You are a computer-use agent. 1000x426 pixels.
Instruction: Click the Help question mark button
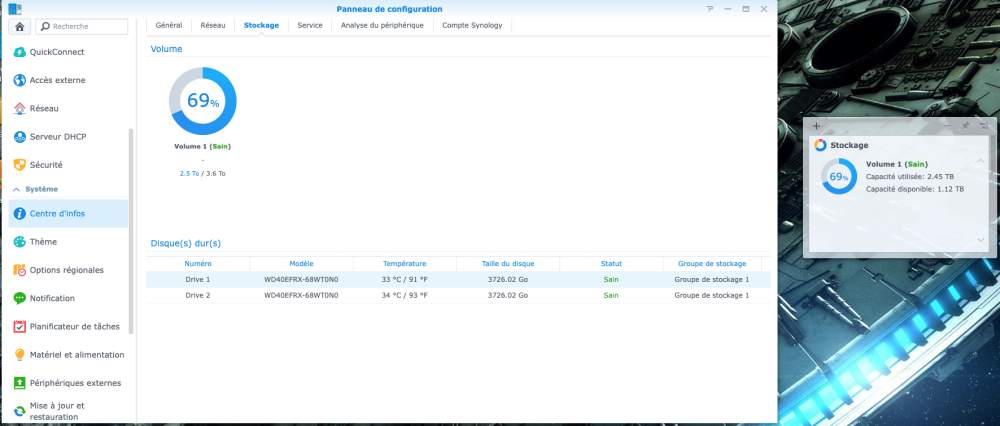click(710, 8)
